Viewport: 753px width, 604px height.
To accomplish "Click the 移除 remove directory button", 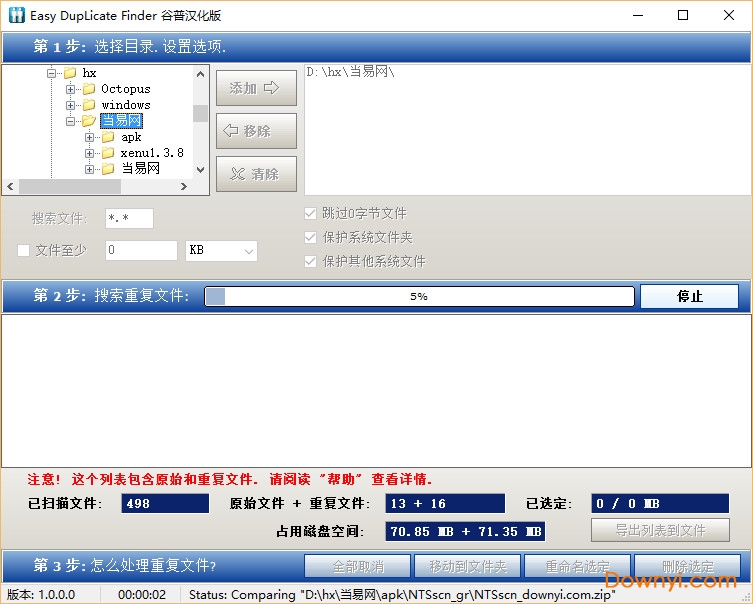I will pos(256,131).
